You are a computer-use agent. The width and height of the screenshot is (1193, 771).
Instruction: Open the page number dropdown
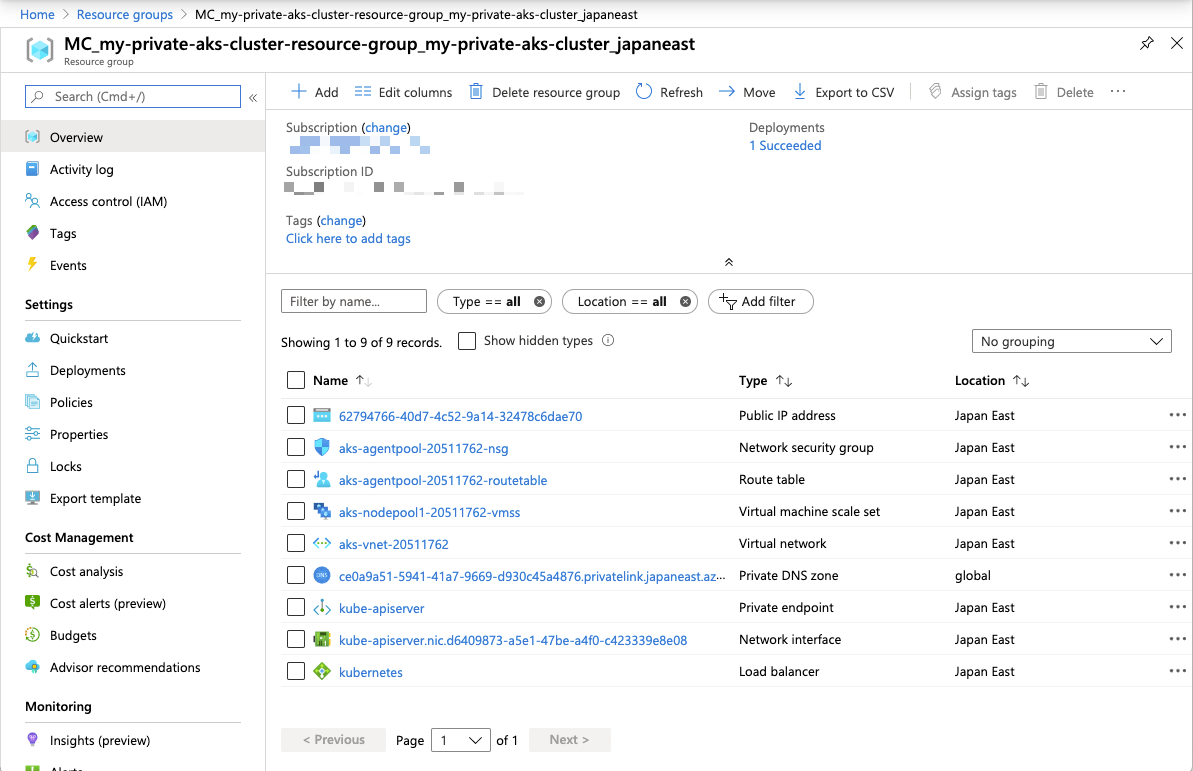pyautogui.click(x=460, y=740)
